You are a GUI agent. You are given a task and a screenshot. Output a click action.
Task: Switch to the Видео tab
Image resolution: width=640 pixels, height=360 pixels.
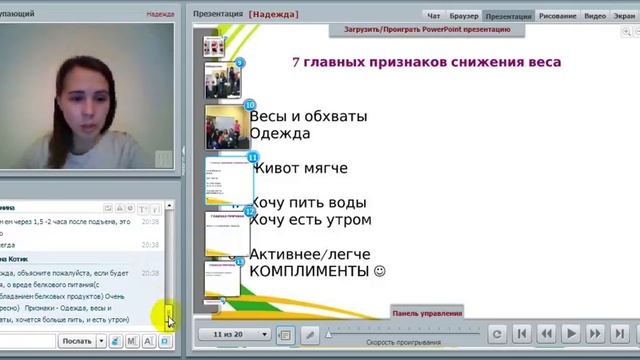tap(595, 16)
